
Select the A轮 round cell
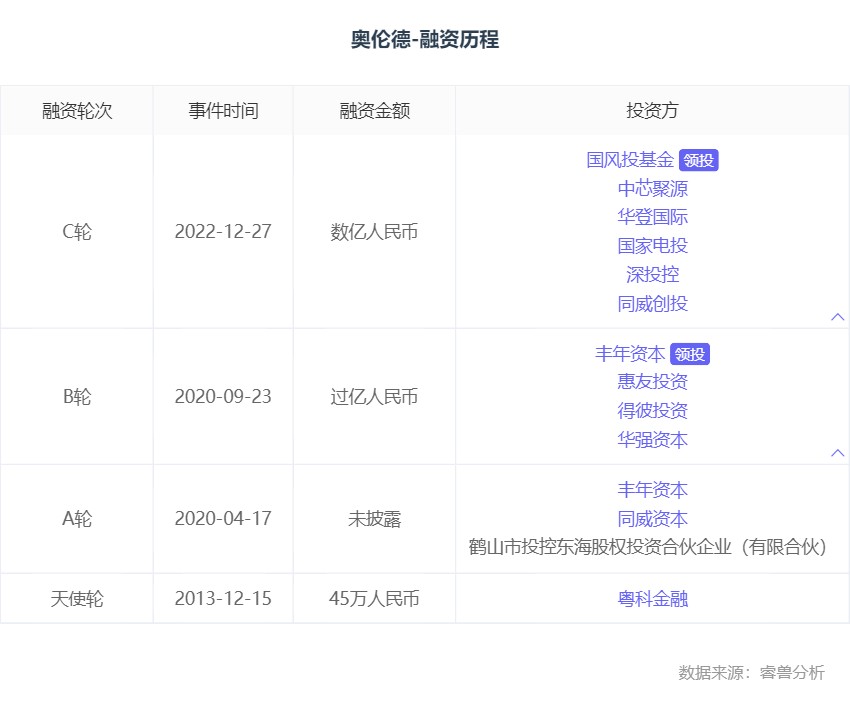(77, 519)
